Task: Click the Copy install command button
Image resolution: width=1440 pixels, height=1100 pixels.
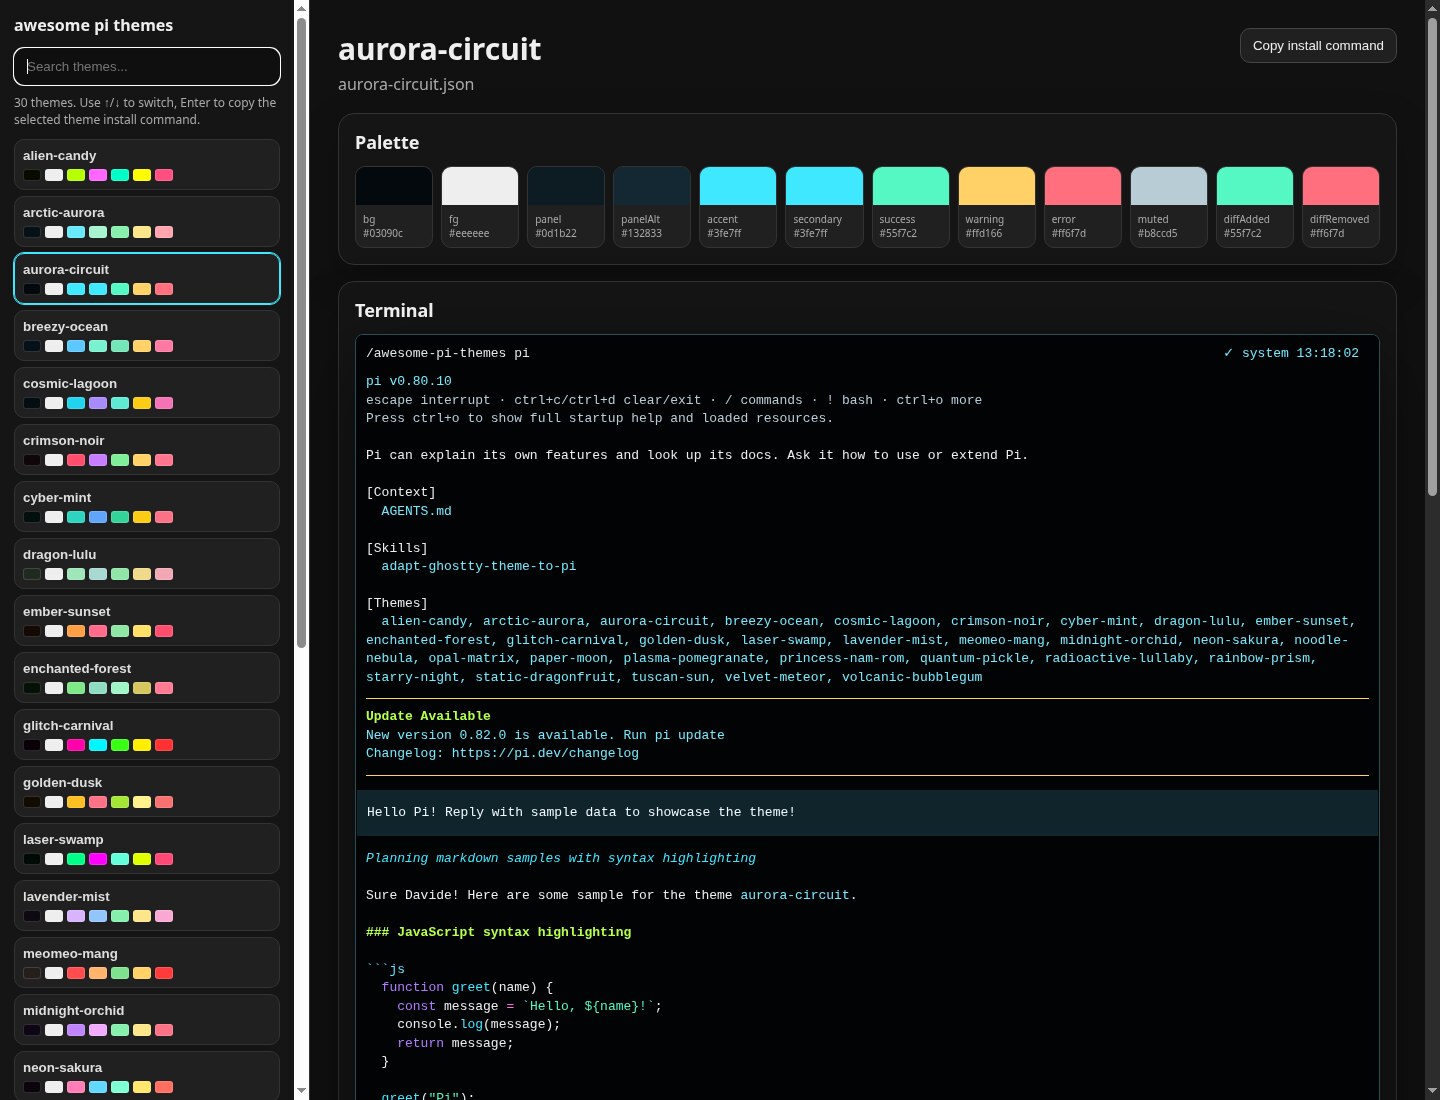Action: [1318, 46]
